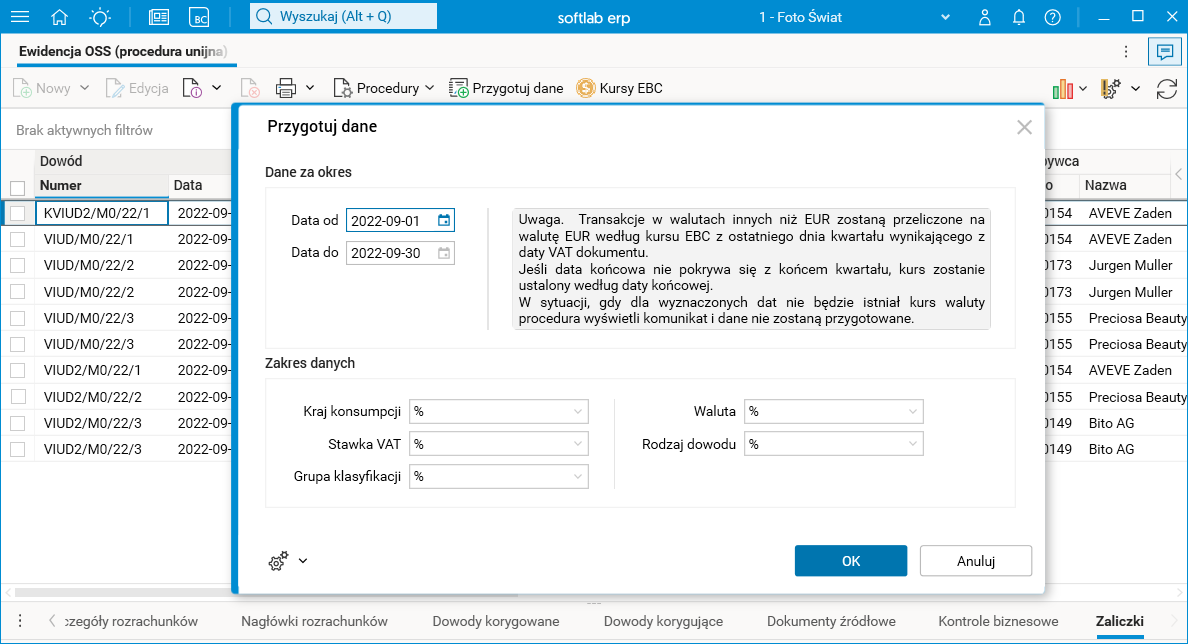Click the Anuluj button

[976, 561]
